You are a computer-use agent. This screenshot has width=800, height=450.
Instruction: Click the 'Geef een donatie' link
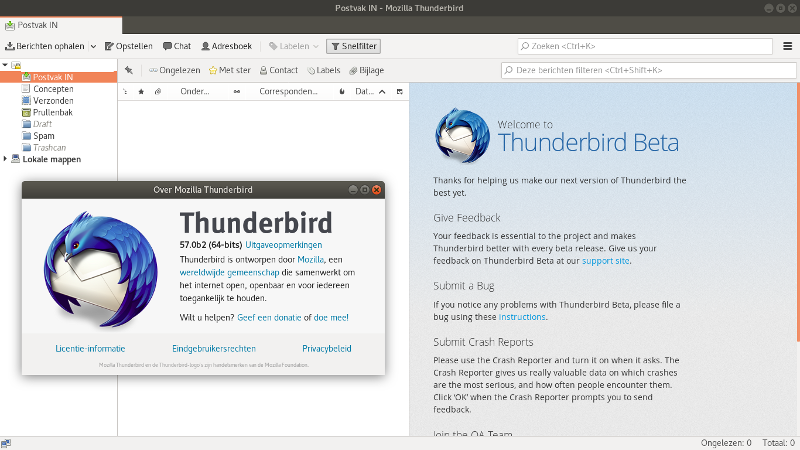[x=269, y=317]
